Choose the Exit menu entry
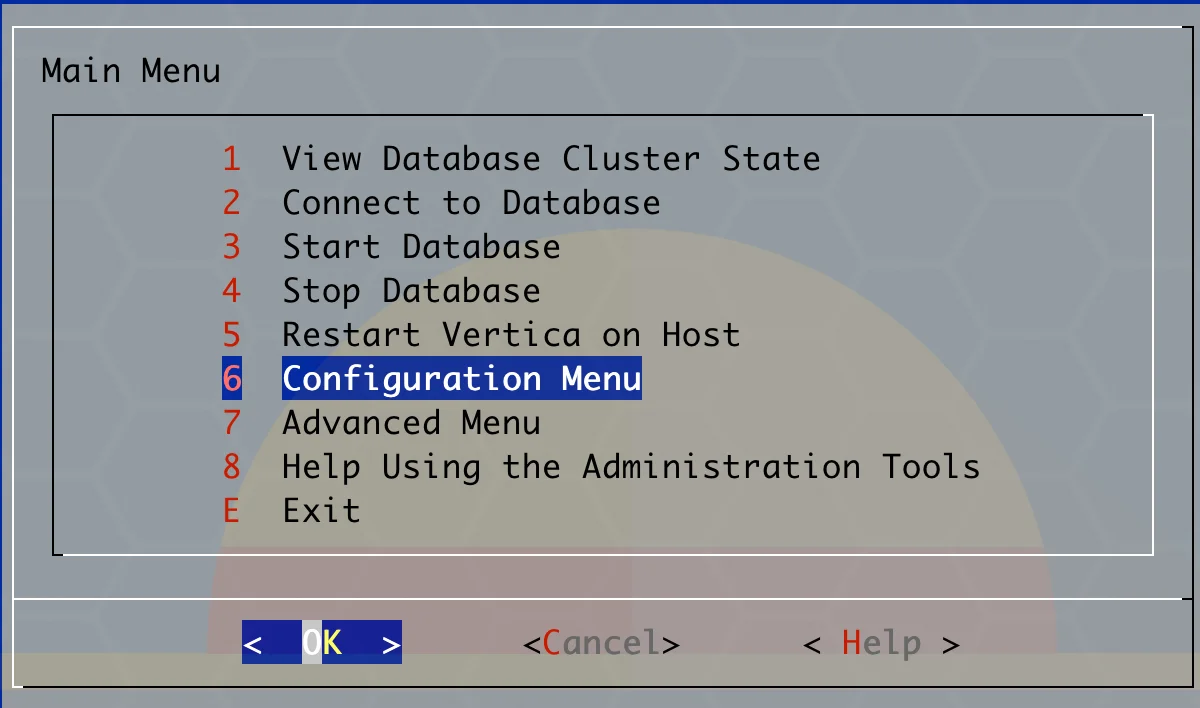 click(x=320, y=511)
